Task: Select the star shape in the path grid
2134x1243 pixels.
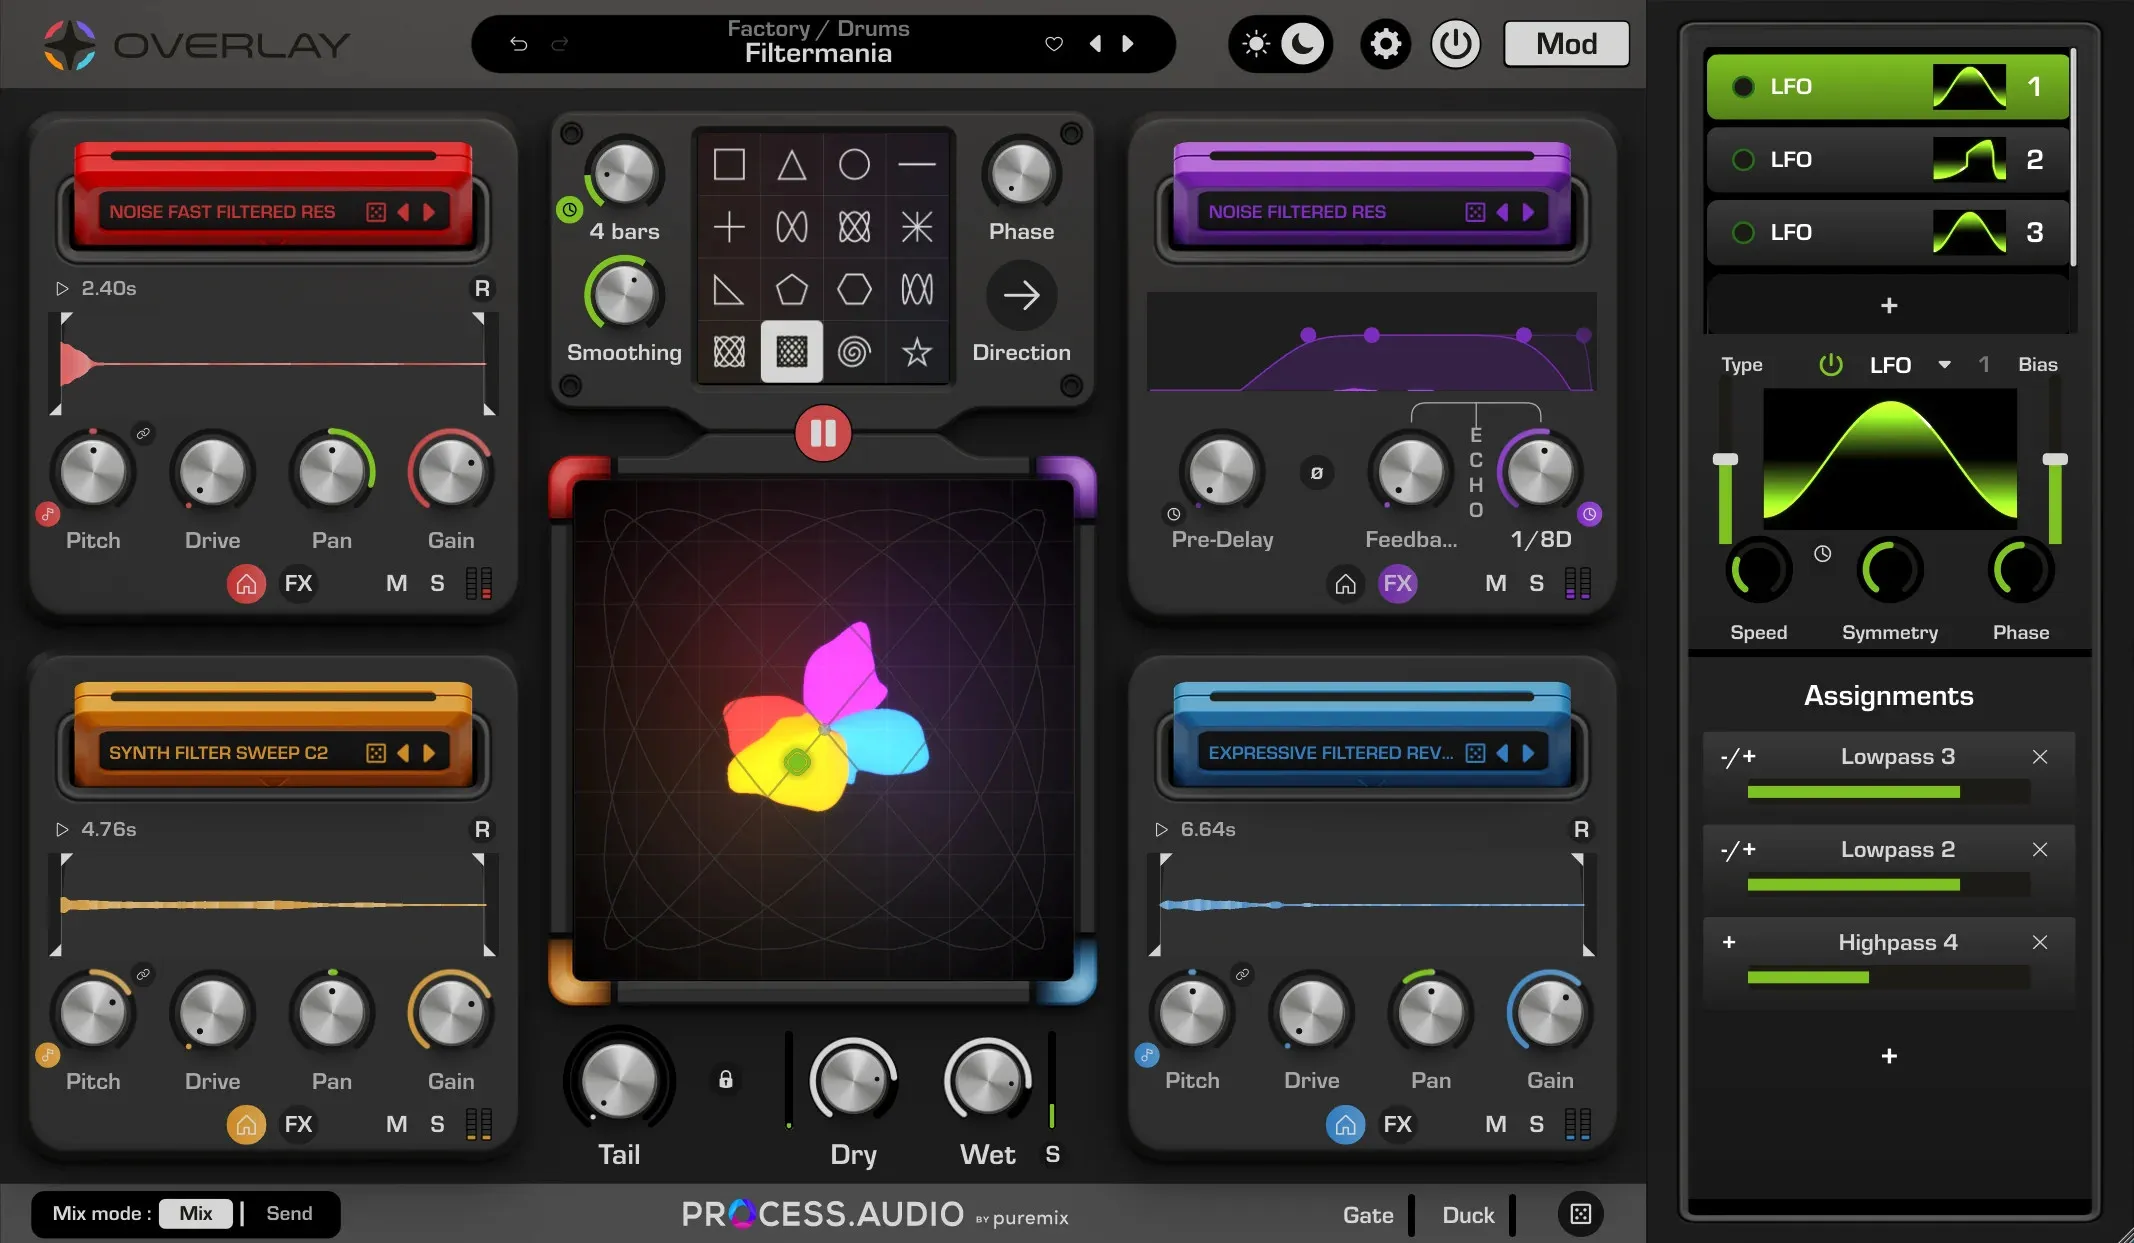Action: click(917, 352)
